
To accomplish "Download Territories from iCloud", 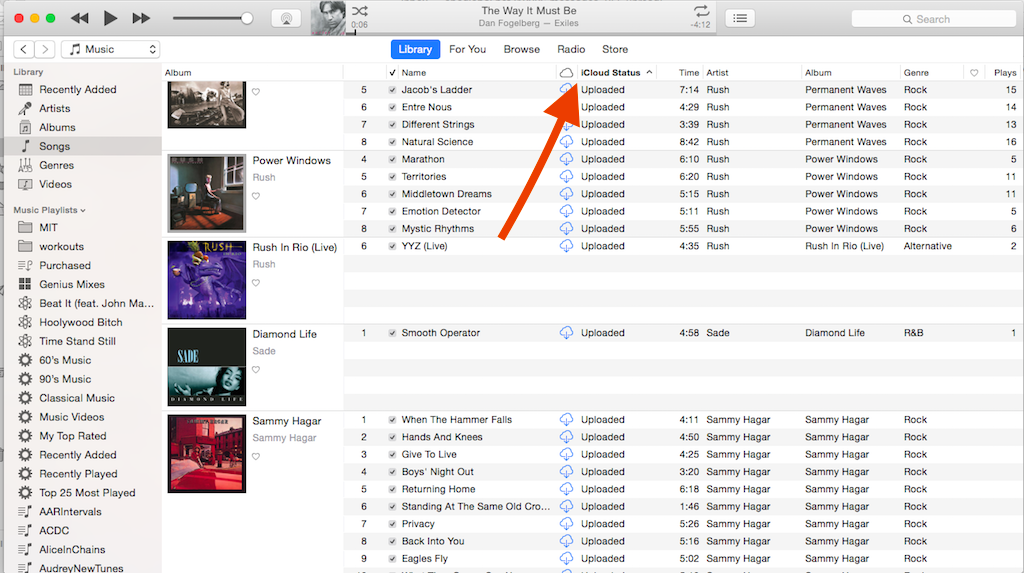I will click(x=566, y=176).
